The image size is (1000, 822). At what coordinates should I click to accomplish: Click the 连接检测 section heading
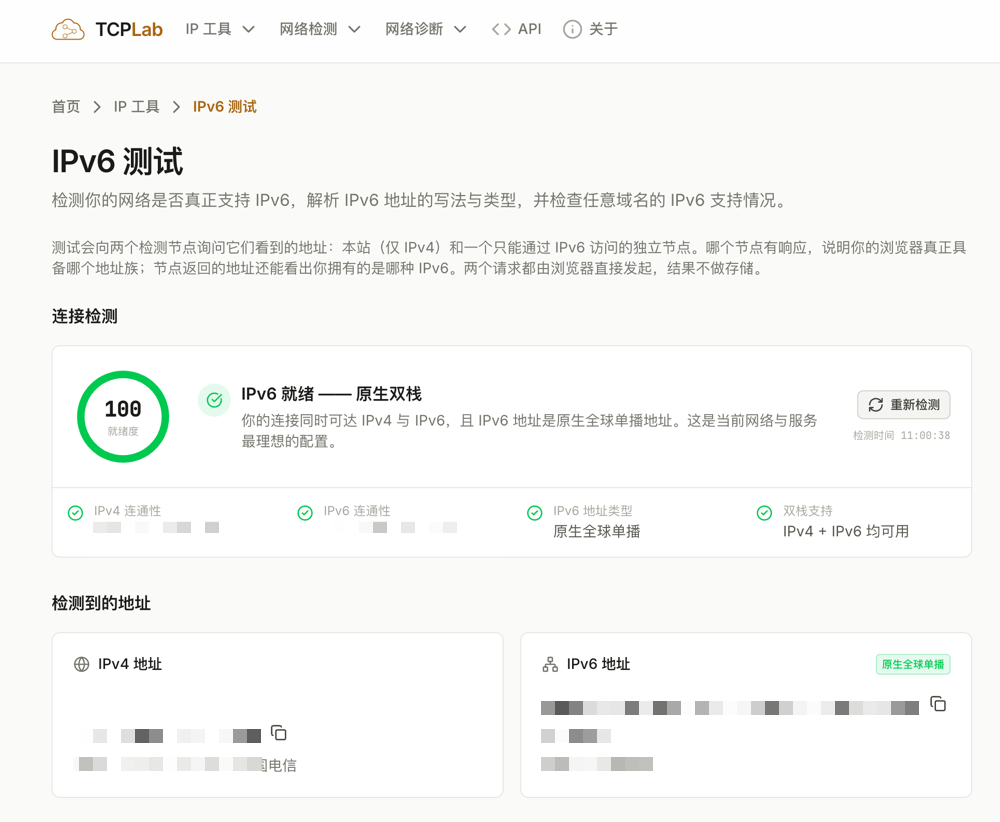point(85,316)
